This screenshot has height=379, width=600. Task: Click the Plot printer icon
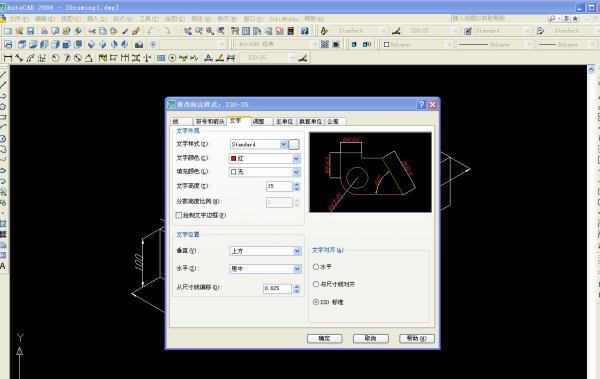click(44, 31)
